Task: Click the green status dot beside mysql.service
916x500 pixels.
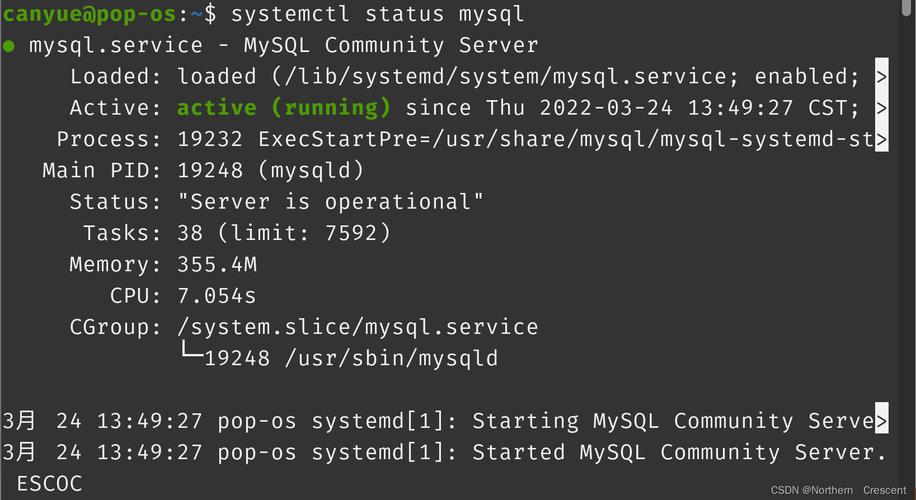Action: tap(9, 46)
